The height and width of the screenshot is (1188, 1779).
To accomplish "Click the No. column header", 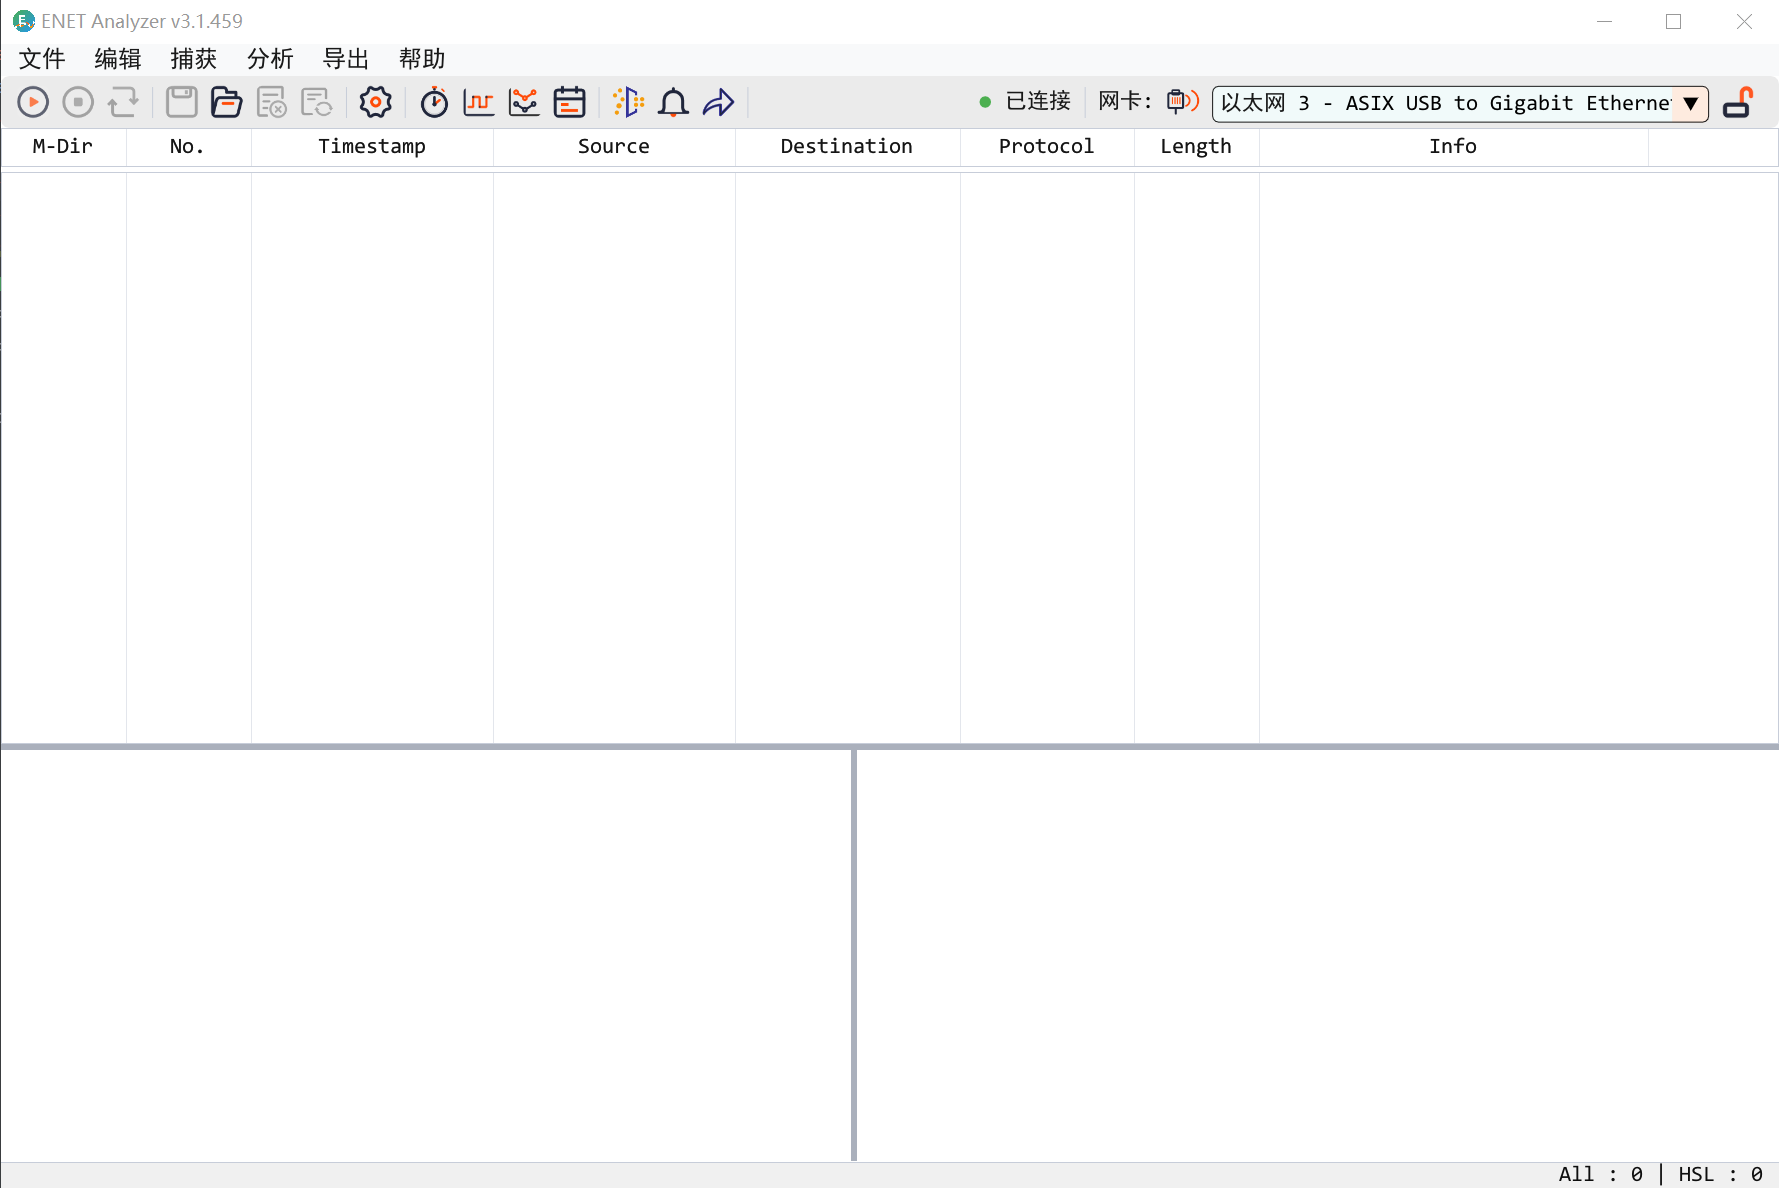I will pos(188,146).
